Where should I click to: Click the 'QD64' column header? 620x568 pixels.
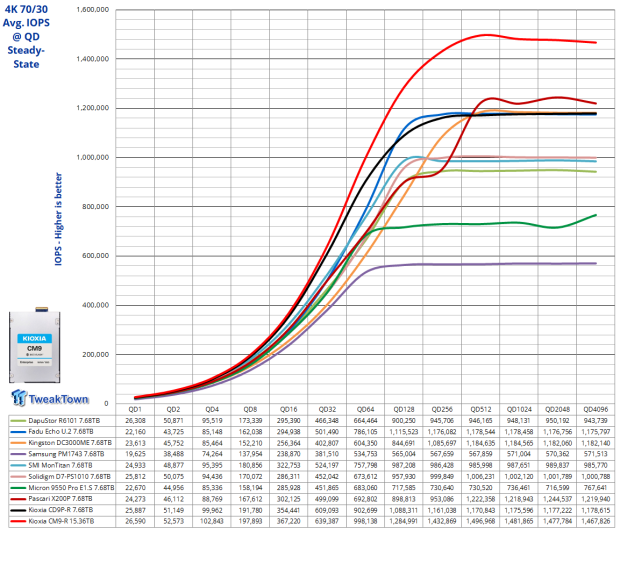[365, 409]
